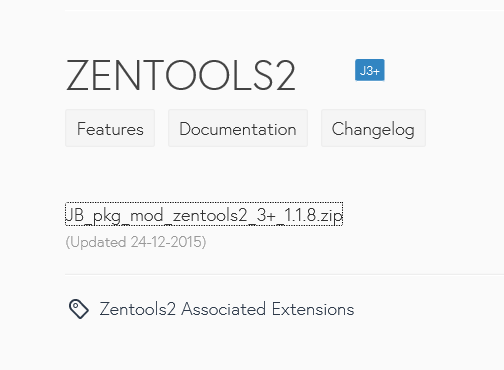The width and height of the screenshot is (504, 370).
Task: Open the Features button
Action: [110, 128]
